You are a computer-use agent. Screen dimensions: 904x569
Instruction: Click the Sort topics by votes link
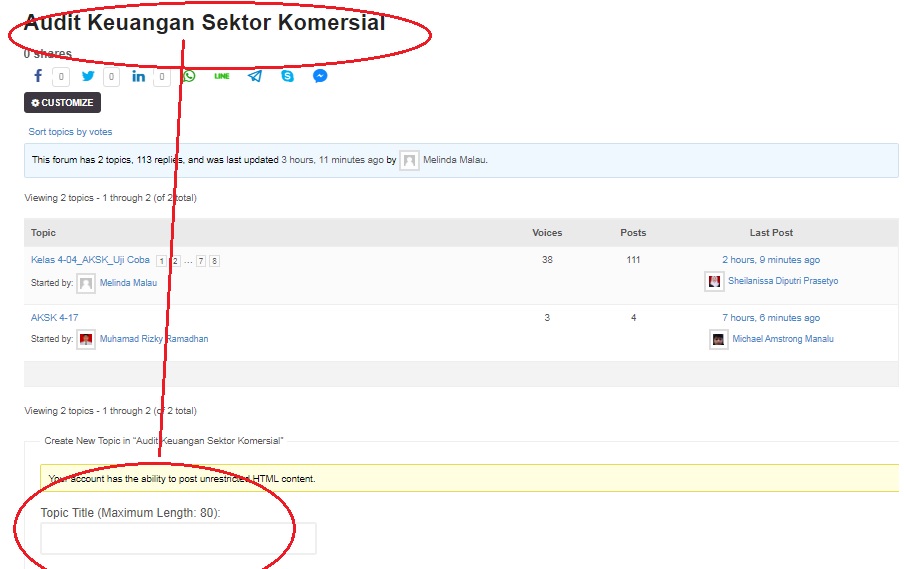tap(70, 132)
